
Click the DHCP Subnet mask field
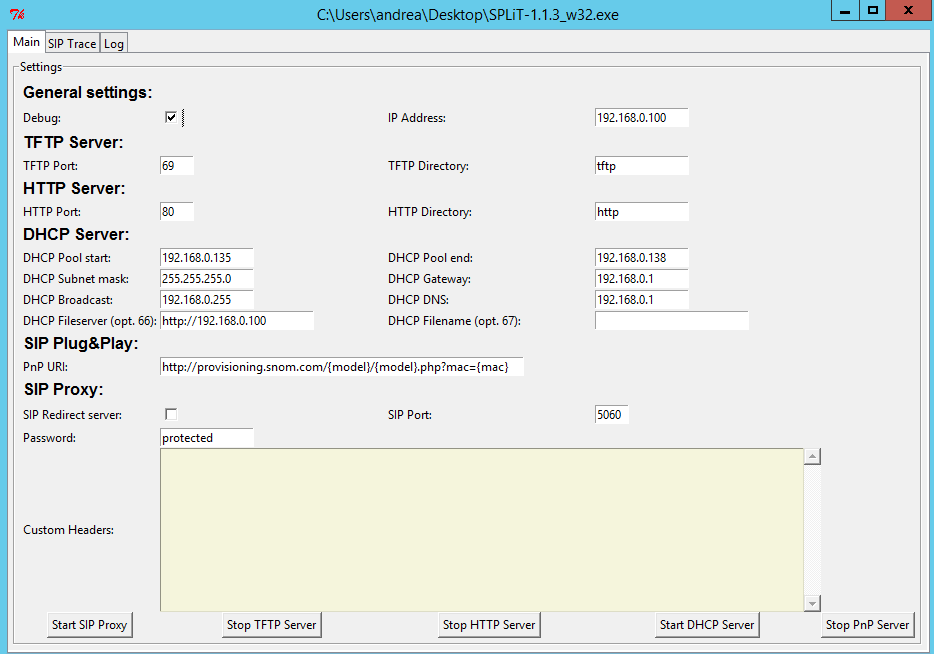(207, 278)
